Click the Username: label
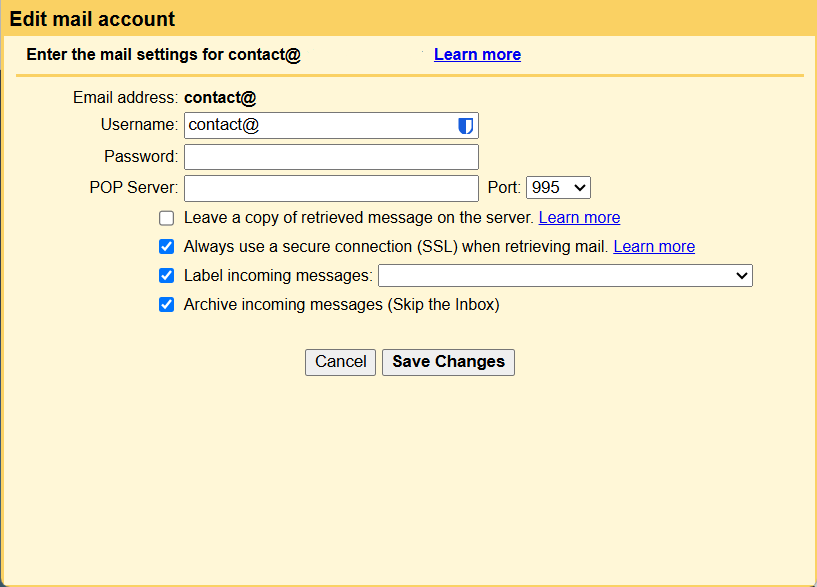 140,125
